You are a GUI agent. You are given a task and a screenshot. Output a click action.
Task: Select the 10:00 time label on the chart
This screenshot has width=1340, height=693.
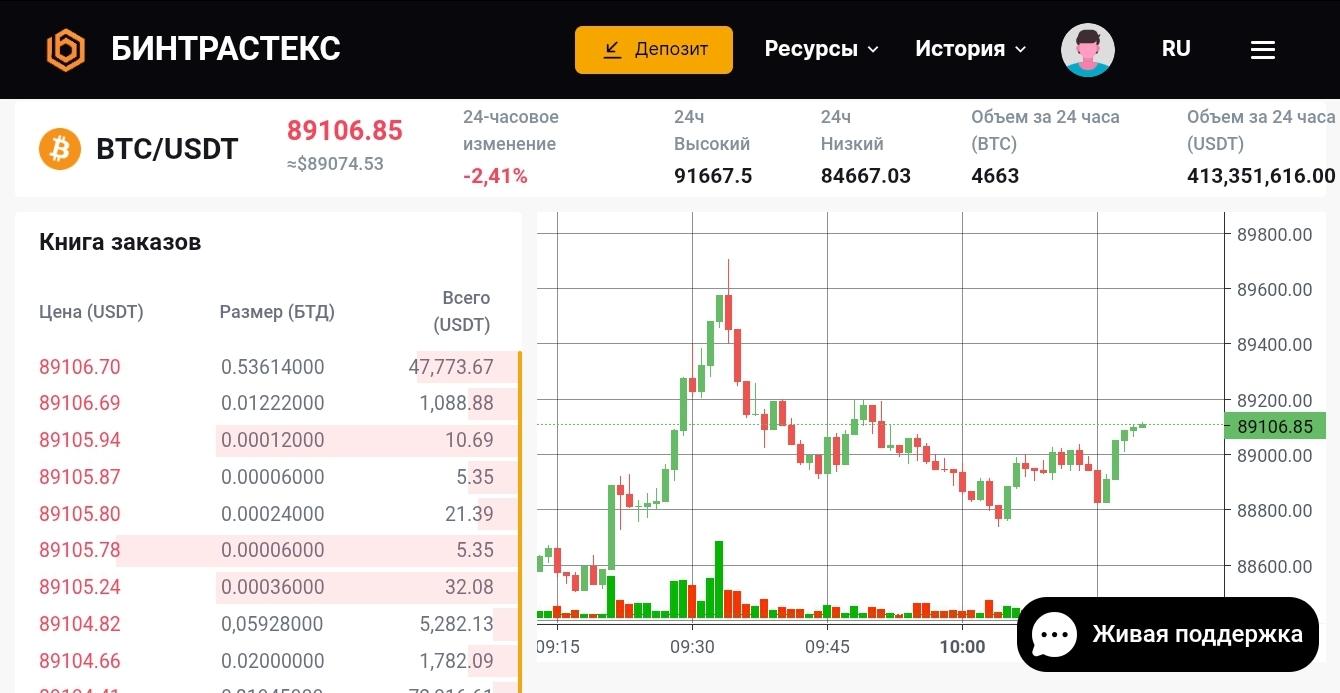point(962,647)
